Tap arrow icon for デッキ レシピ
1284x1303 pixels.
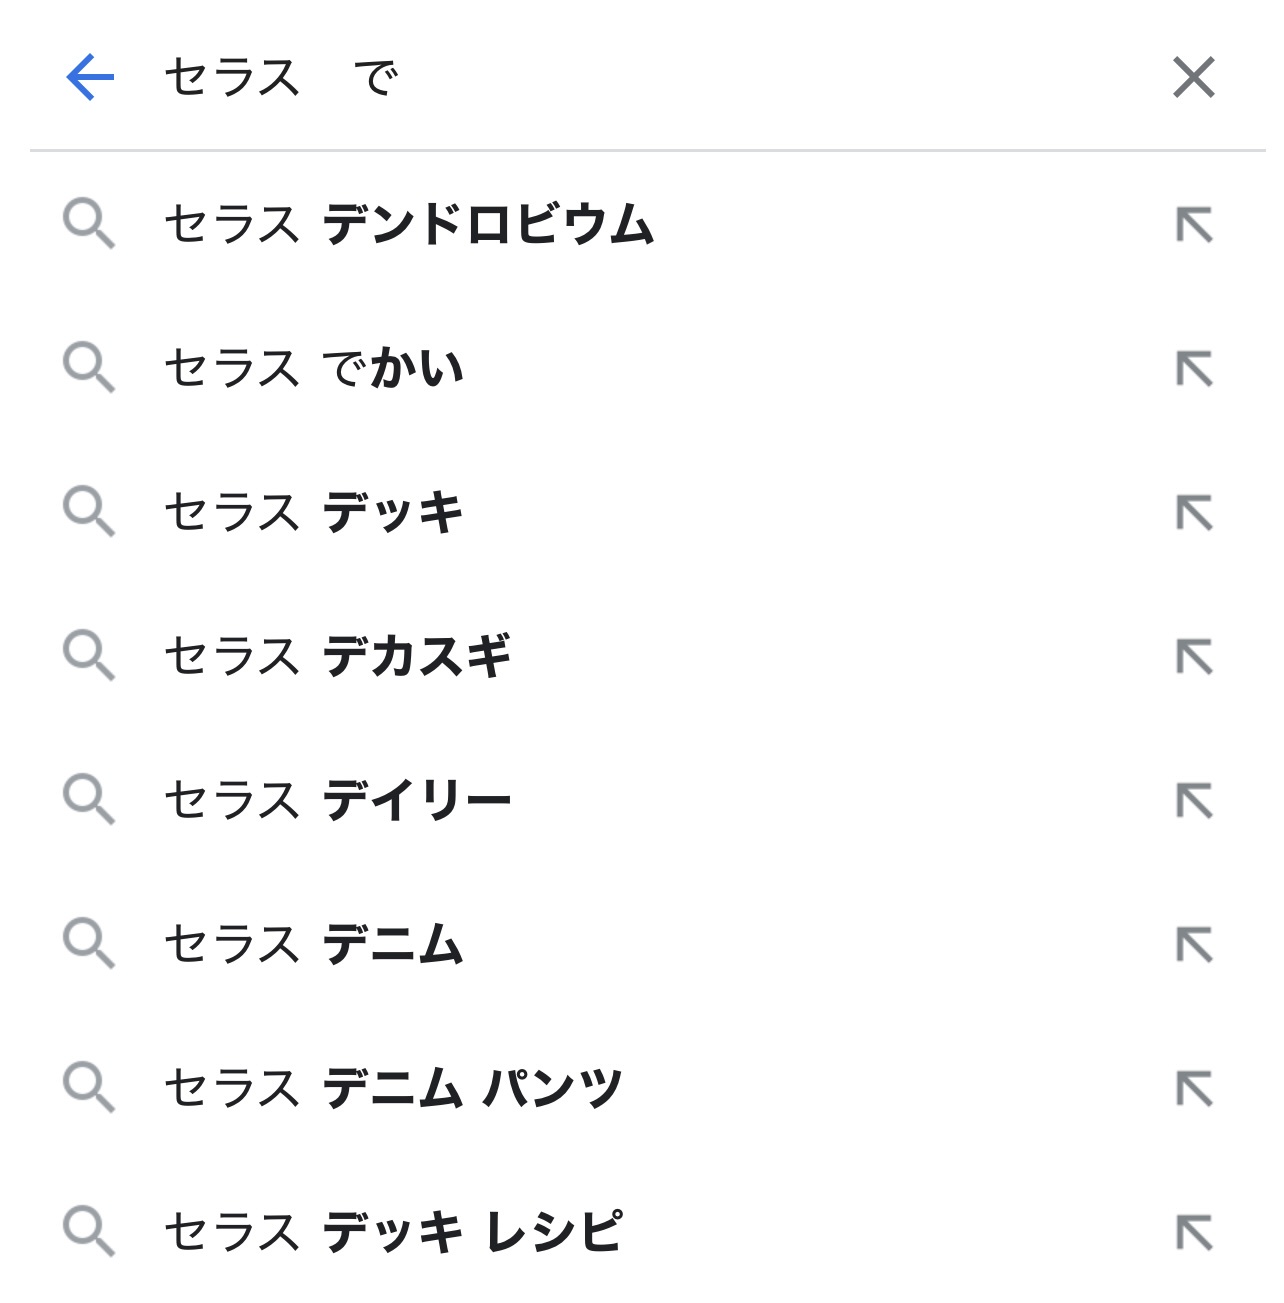[1194, 1233]
